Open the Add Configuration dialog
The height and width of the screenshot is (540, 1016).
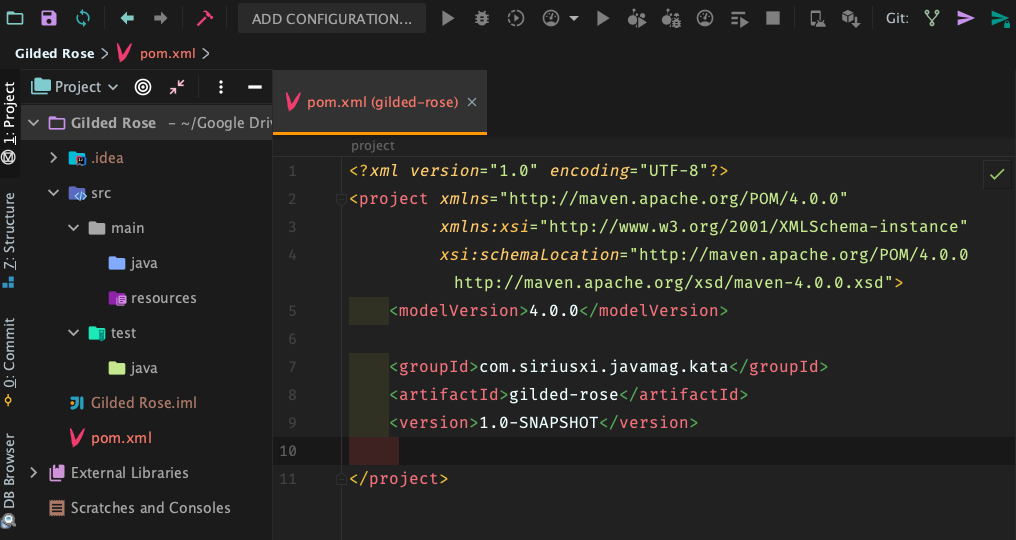click(332, 19)
